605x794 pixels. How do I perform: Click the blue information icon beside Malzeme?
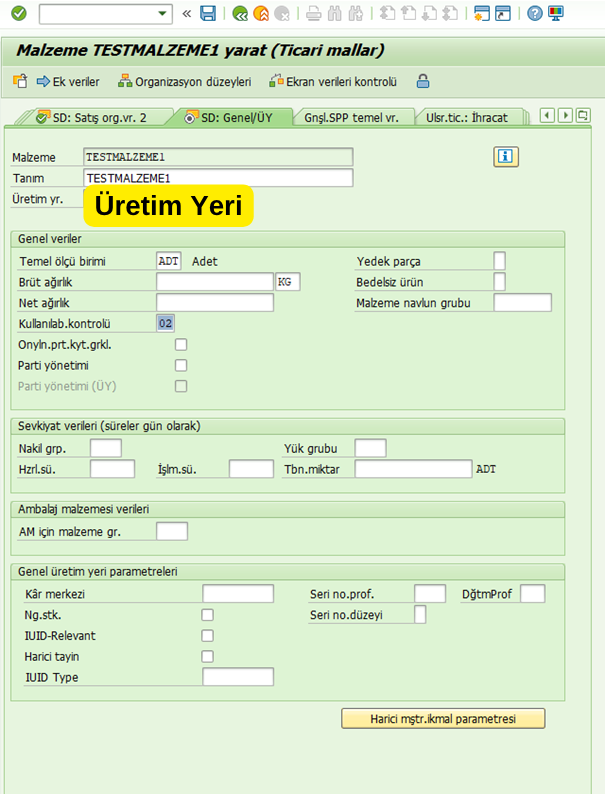[506, 156]
